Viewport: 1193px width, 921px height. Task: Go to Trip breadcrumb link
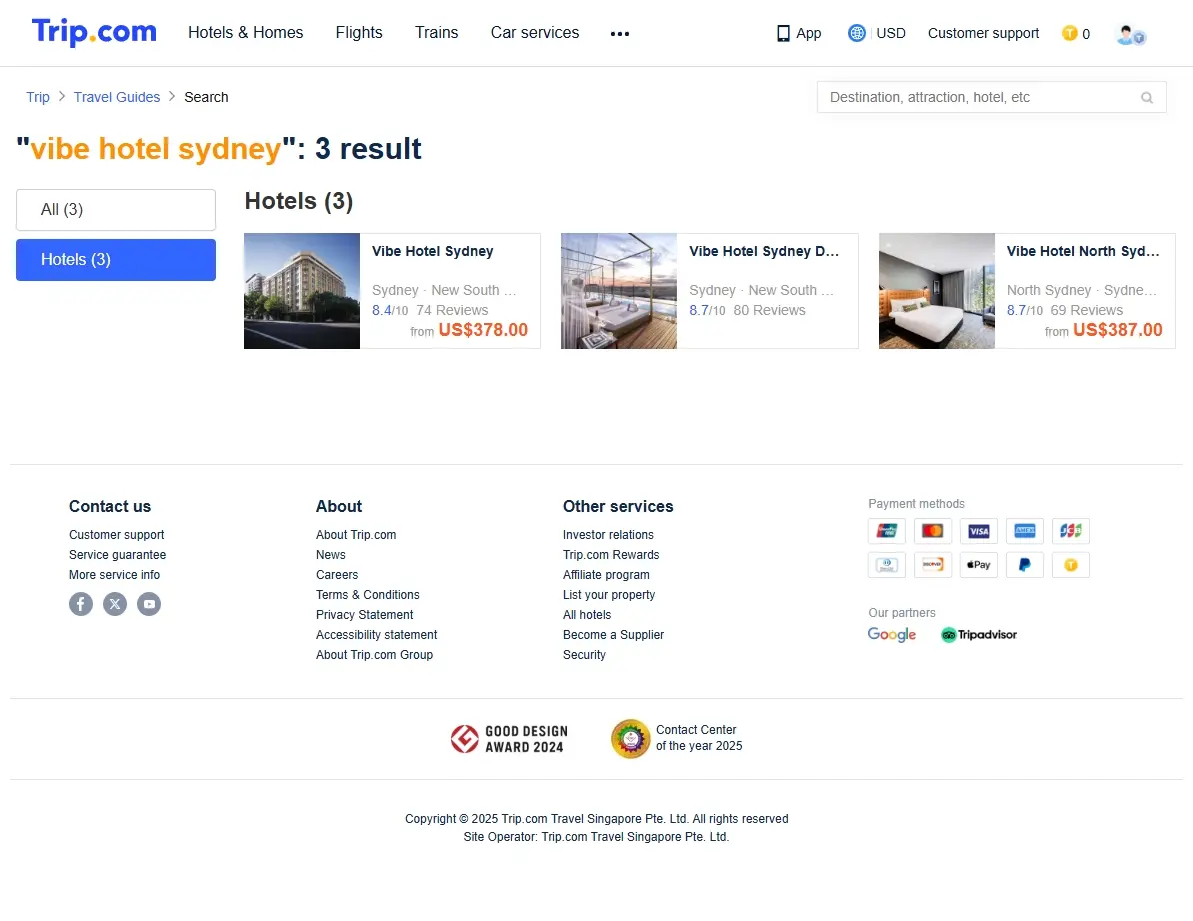click(38, 97)
